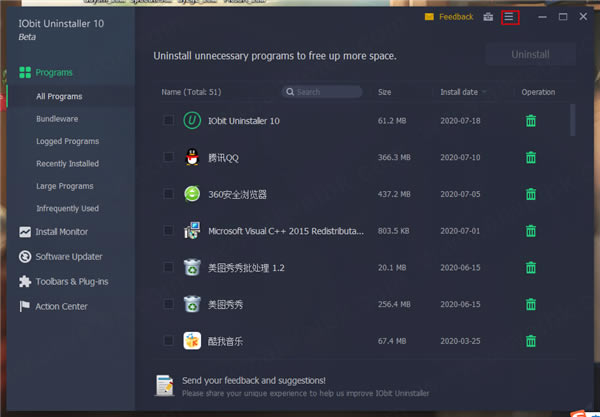Viewport: 600px width, 417px height.
Task: Open the toolbox icon next to Feedback
Action: (488, 17)
